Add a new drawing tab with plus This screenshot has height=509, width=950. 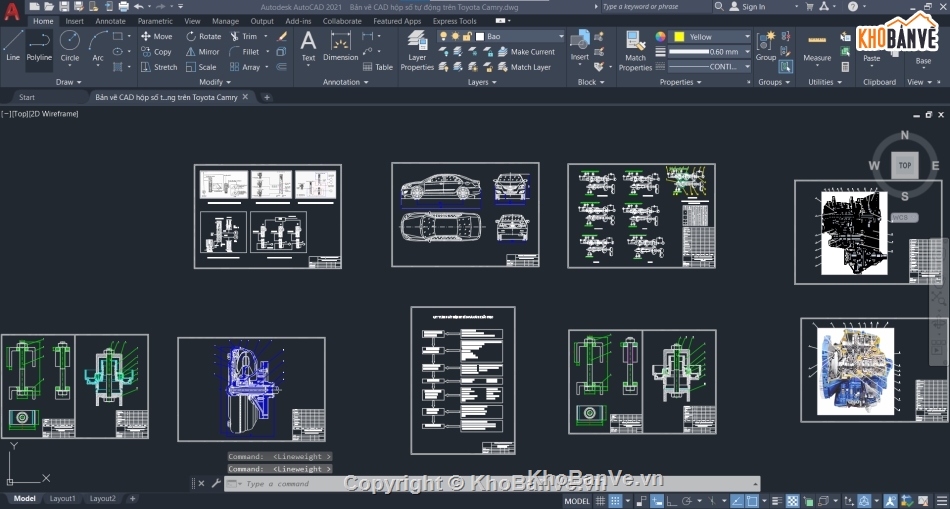pyautogui.click(x=267, y=97)
